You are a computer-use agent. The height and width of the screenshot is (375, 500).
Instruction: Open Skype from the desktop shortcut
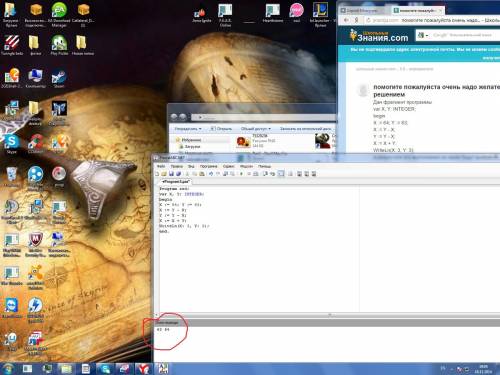click(12, 144)
